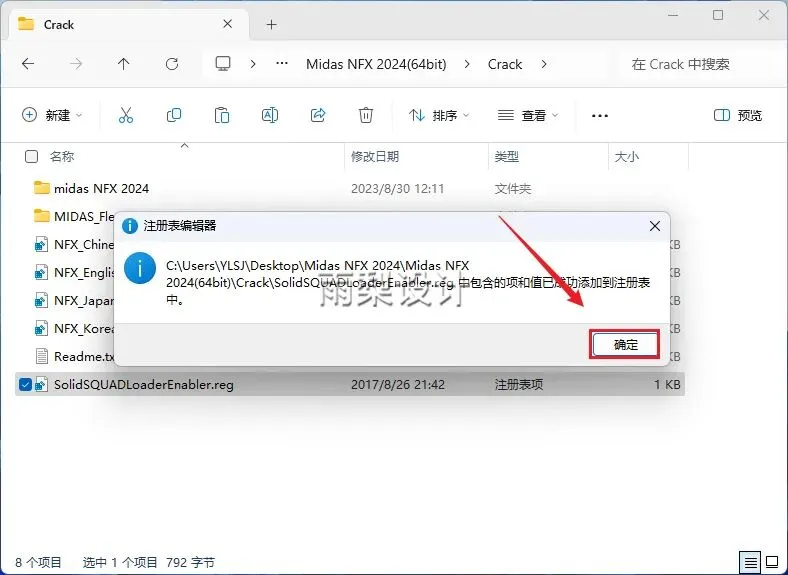Screen dimensions: 788x575
Task: Click the 注册表项 type cell
Action: (519, 385)
